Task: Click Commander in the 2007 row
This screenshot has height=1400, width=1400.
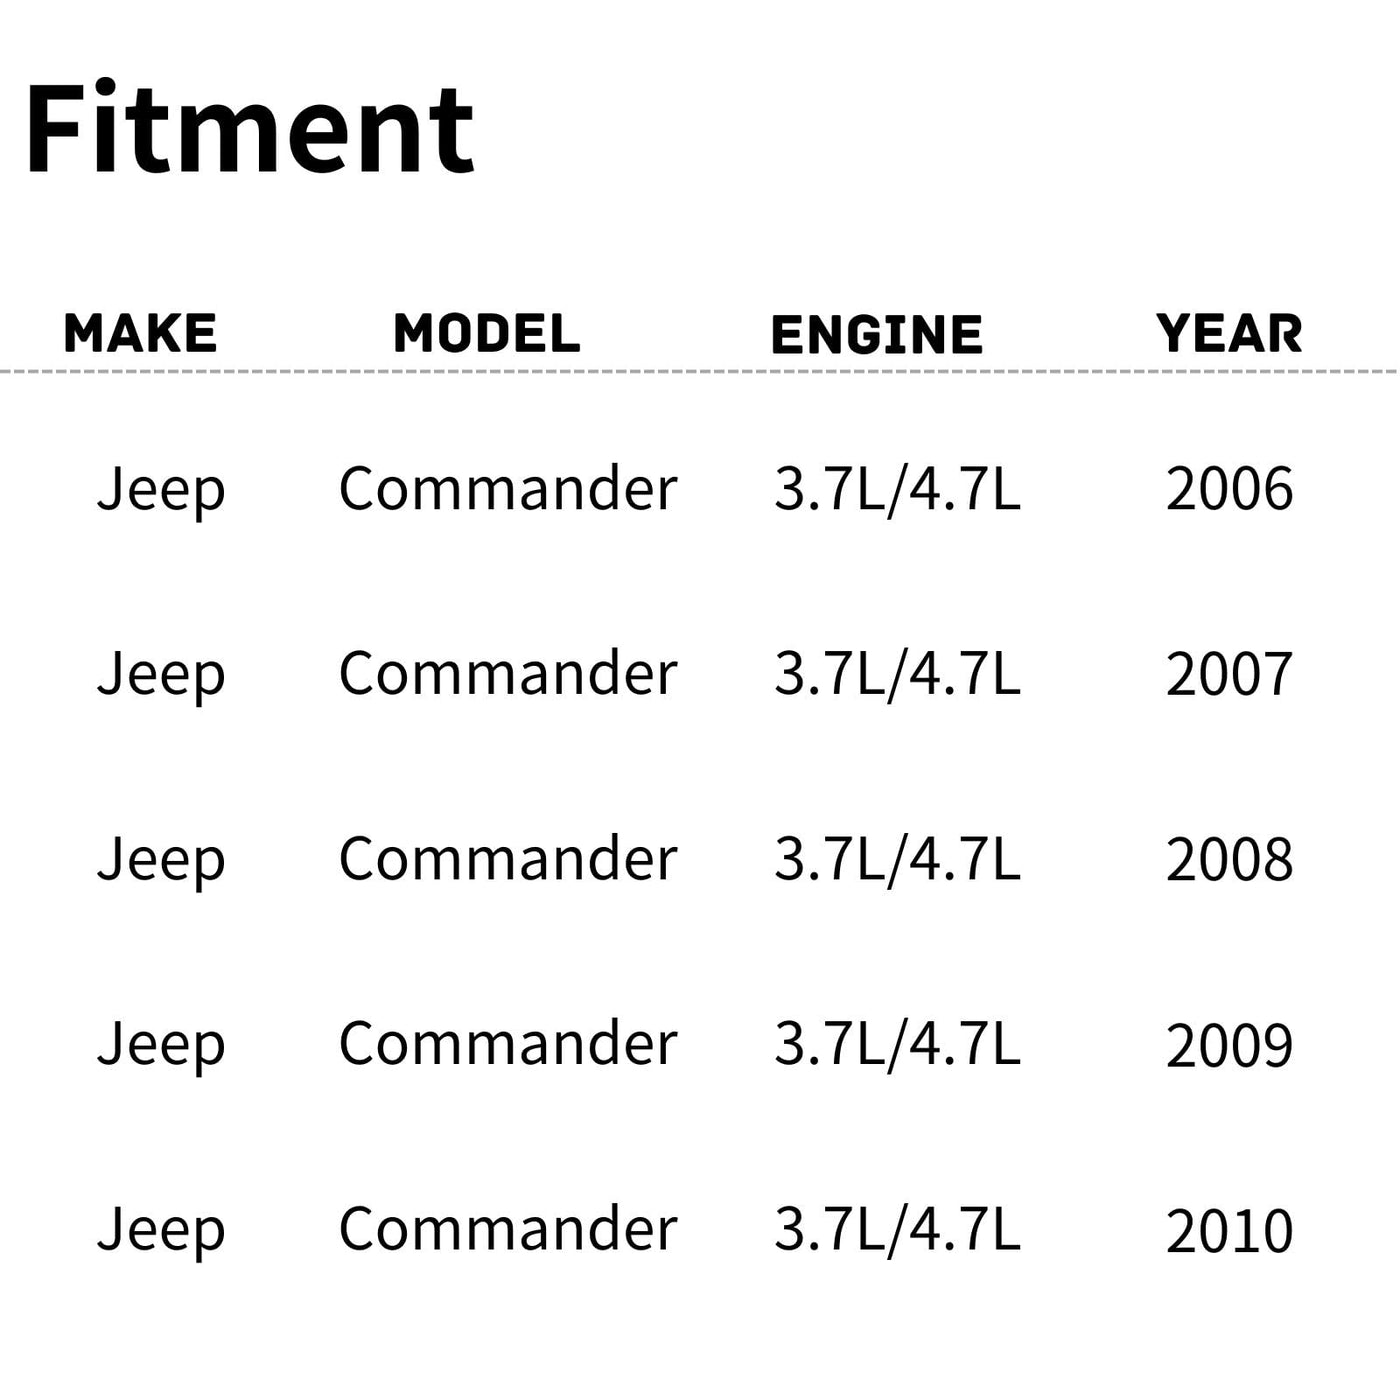Action: point(508,674)
